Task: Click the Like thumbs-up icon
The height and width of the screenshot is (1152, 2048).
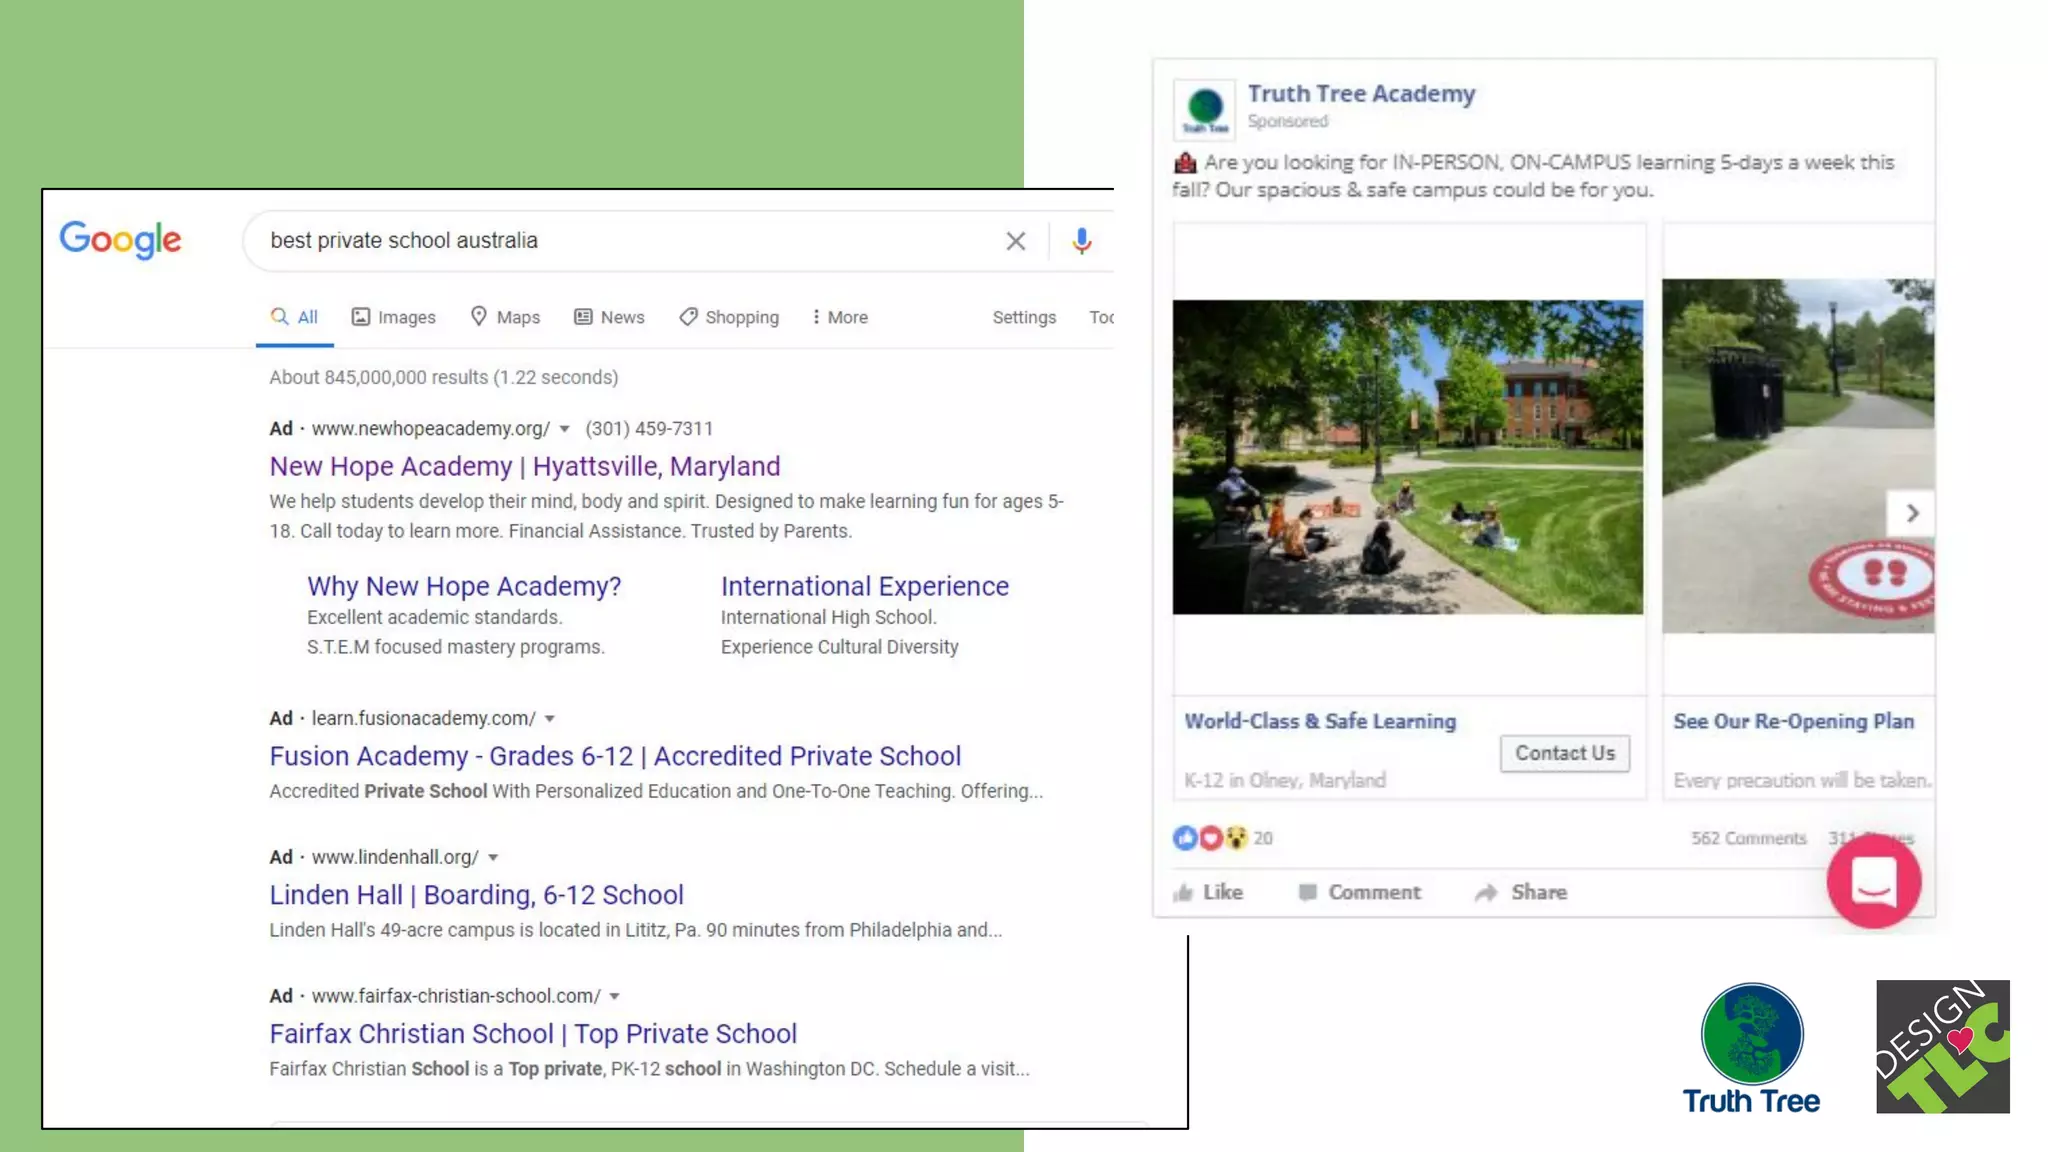Action: pyautogui.click(x=1184, y=892)
